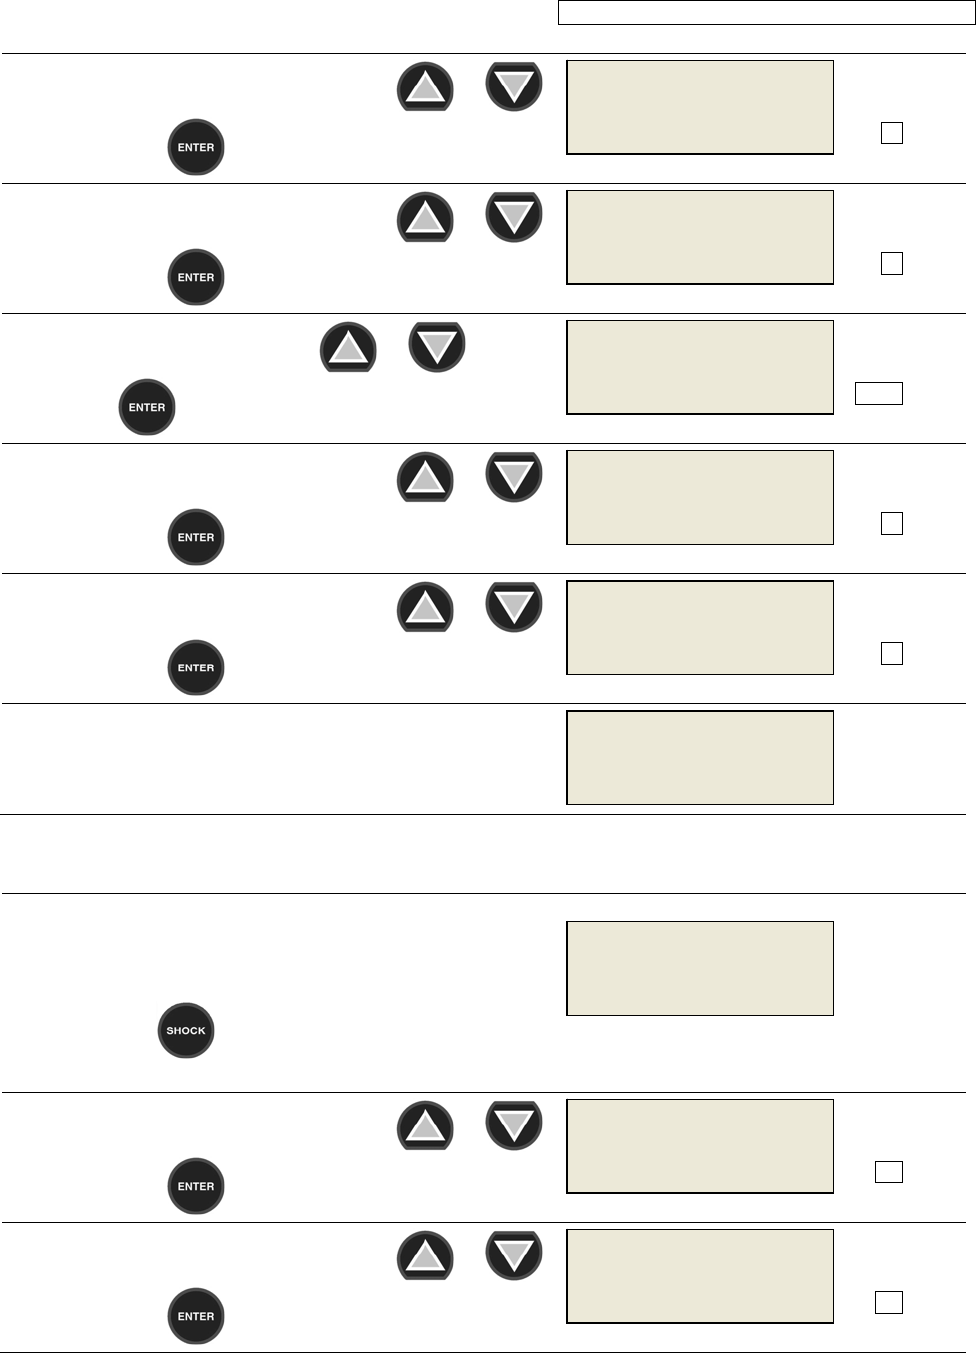Tick the checkbox beside the first display
976x1353 pixels.
pyautogui.click(x=891, y=133)
